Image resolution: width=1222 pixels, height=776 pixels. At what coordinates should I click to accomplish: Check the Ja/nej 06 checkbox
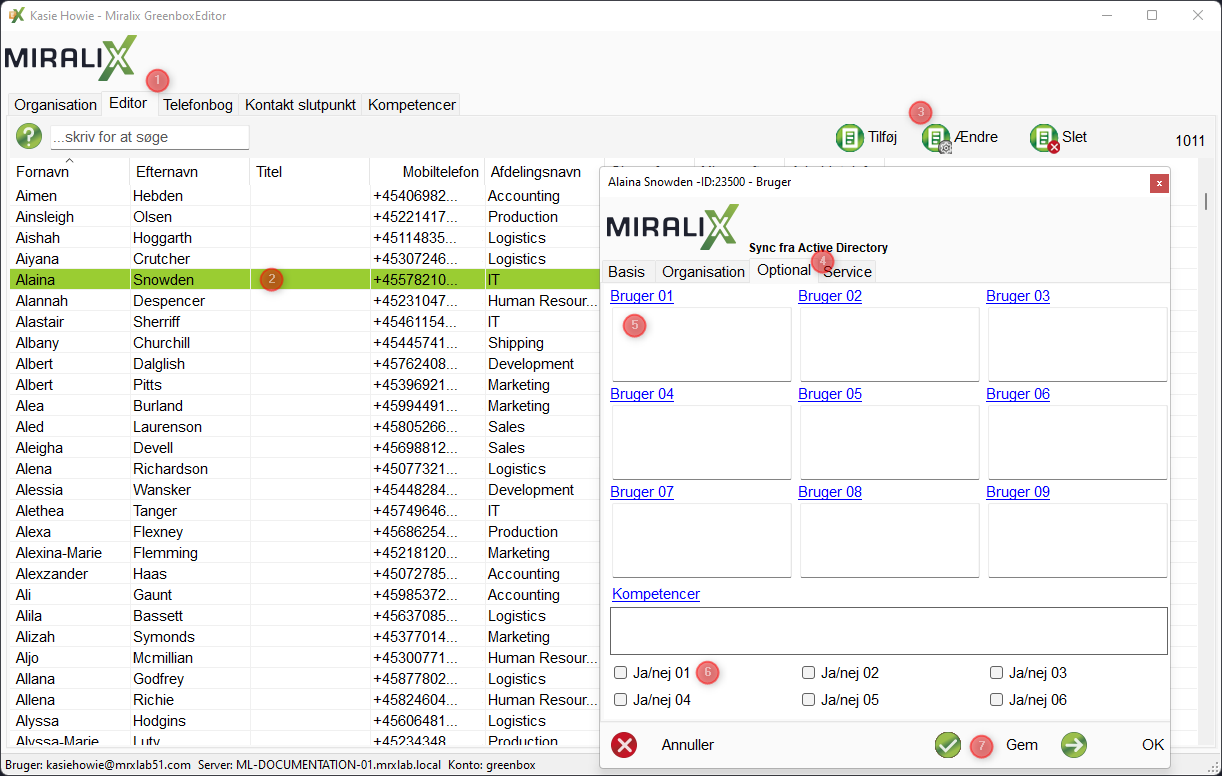tap(997, 700)
